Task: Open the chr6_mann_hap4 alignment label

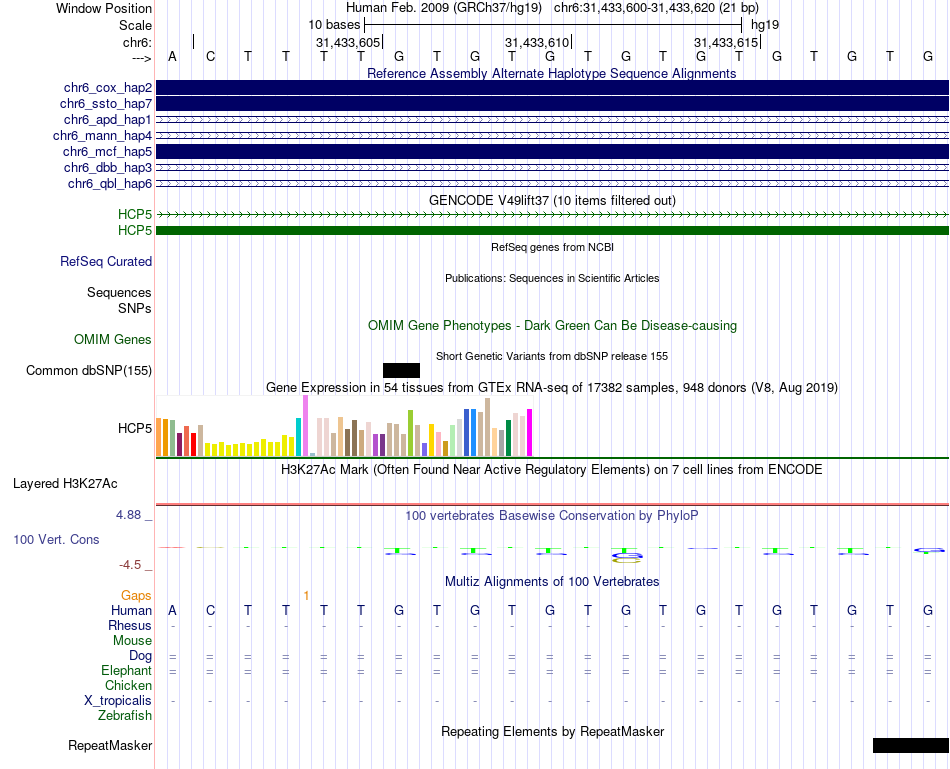Action: (x=102, y=136)
